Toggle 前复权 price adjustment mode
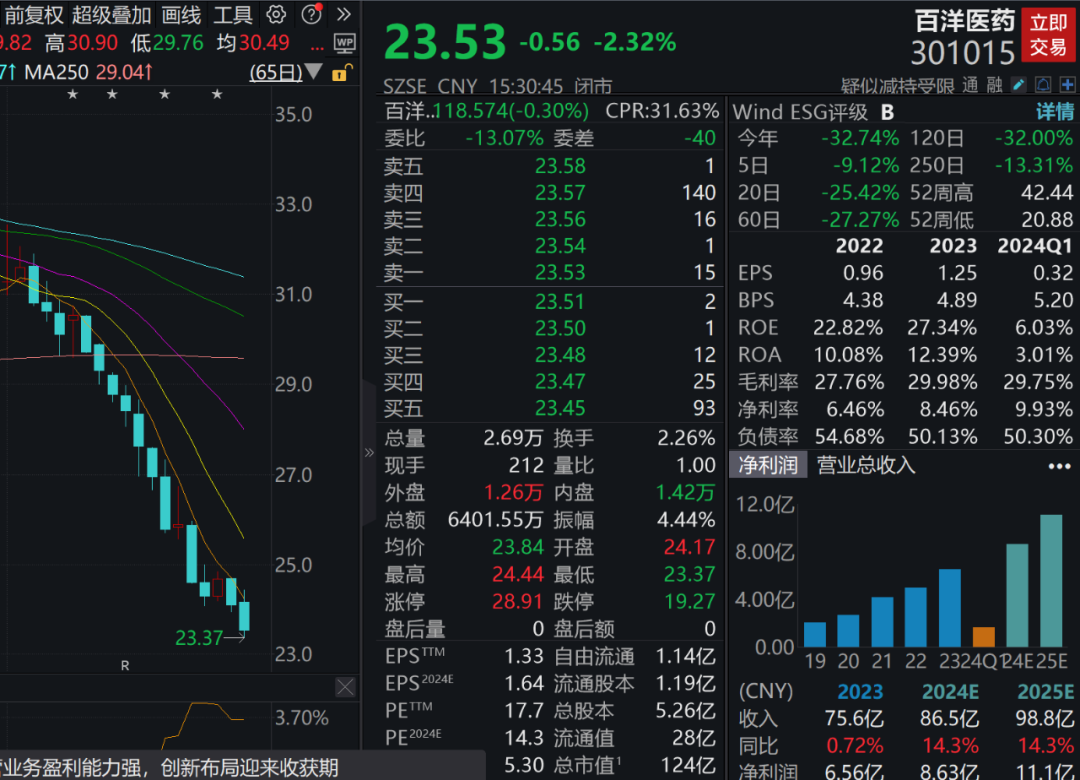 [36, 15]
